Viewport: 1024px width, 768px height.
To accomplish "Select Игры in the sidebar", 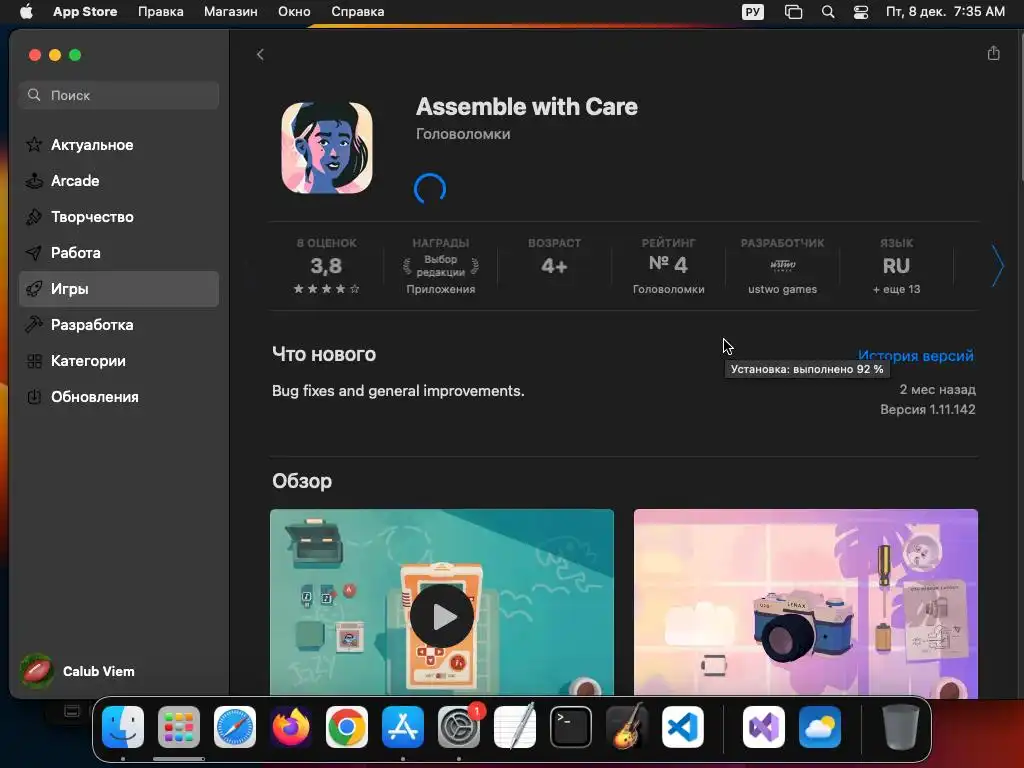I will pyautogui.click(x=119, y=289).
